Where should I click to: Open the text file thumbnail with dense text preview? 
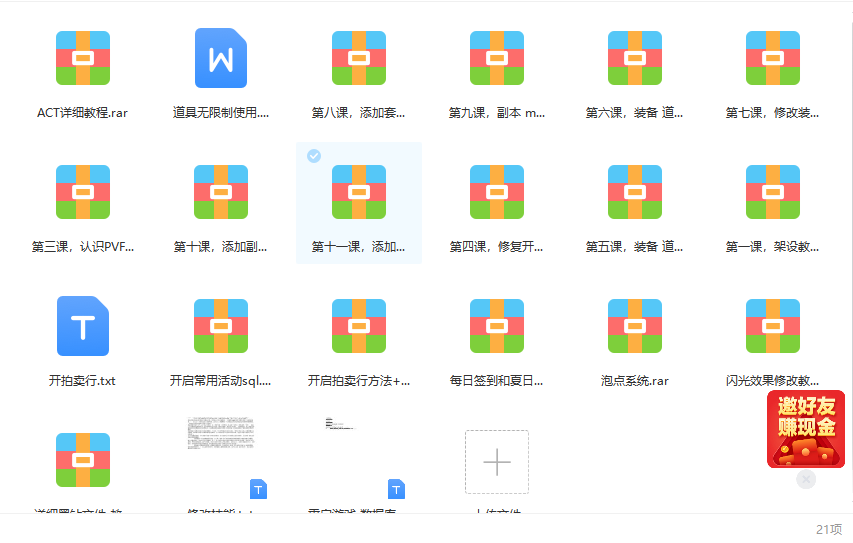point(221,458)
